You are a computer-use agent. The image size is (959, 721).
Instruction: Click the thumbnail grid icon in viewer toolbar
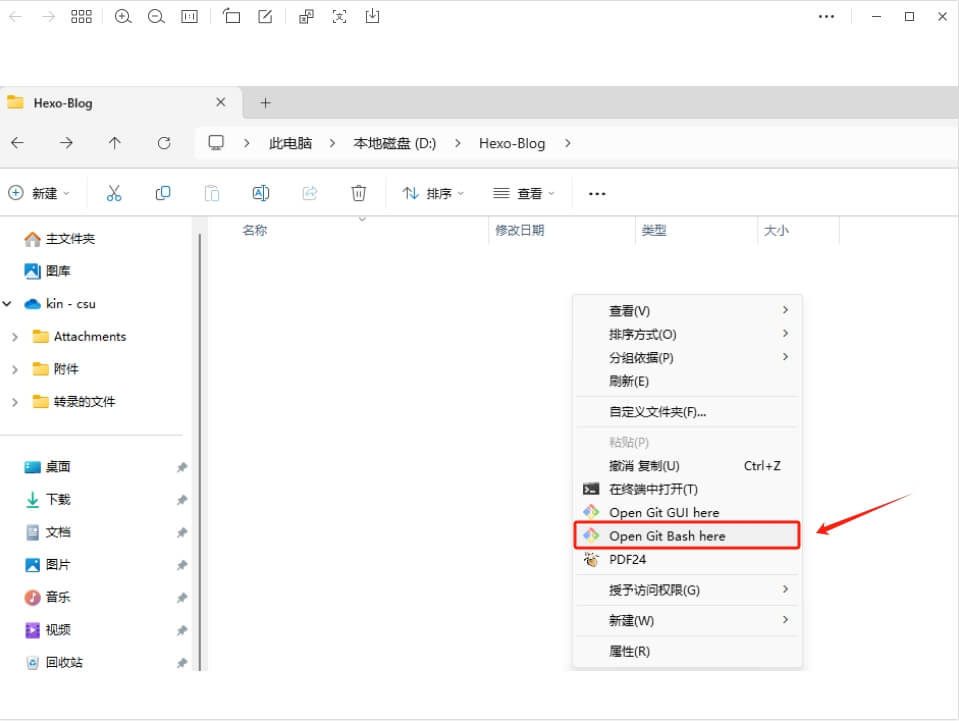coord(82,17)
